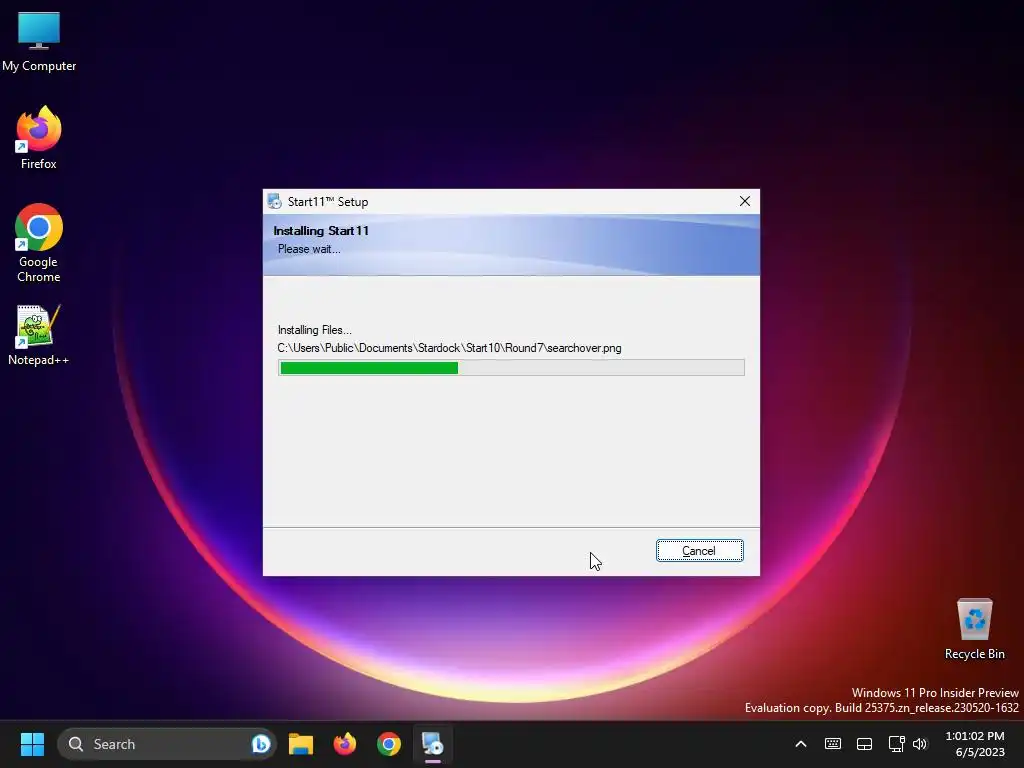
Task: Click the magnifier icon in Search
Action: click(x=76, y=744)
